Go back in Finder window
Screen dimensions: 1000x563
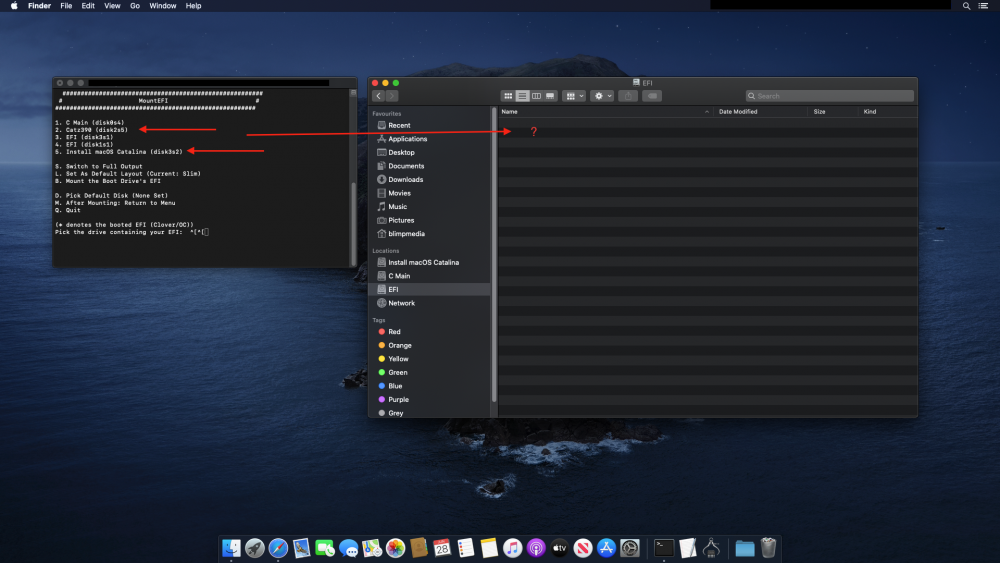[378, 96]
